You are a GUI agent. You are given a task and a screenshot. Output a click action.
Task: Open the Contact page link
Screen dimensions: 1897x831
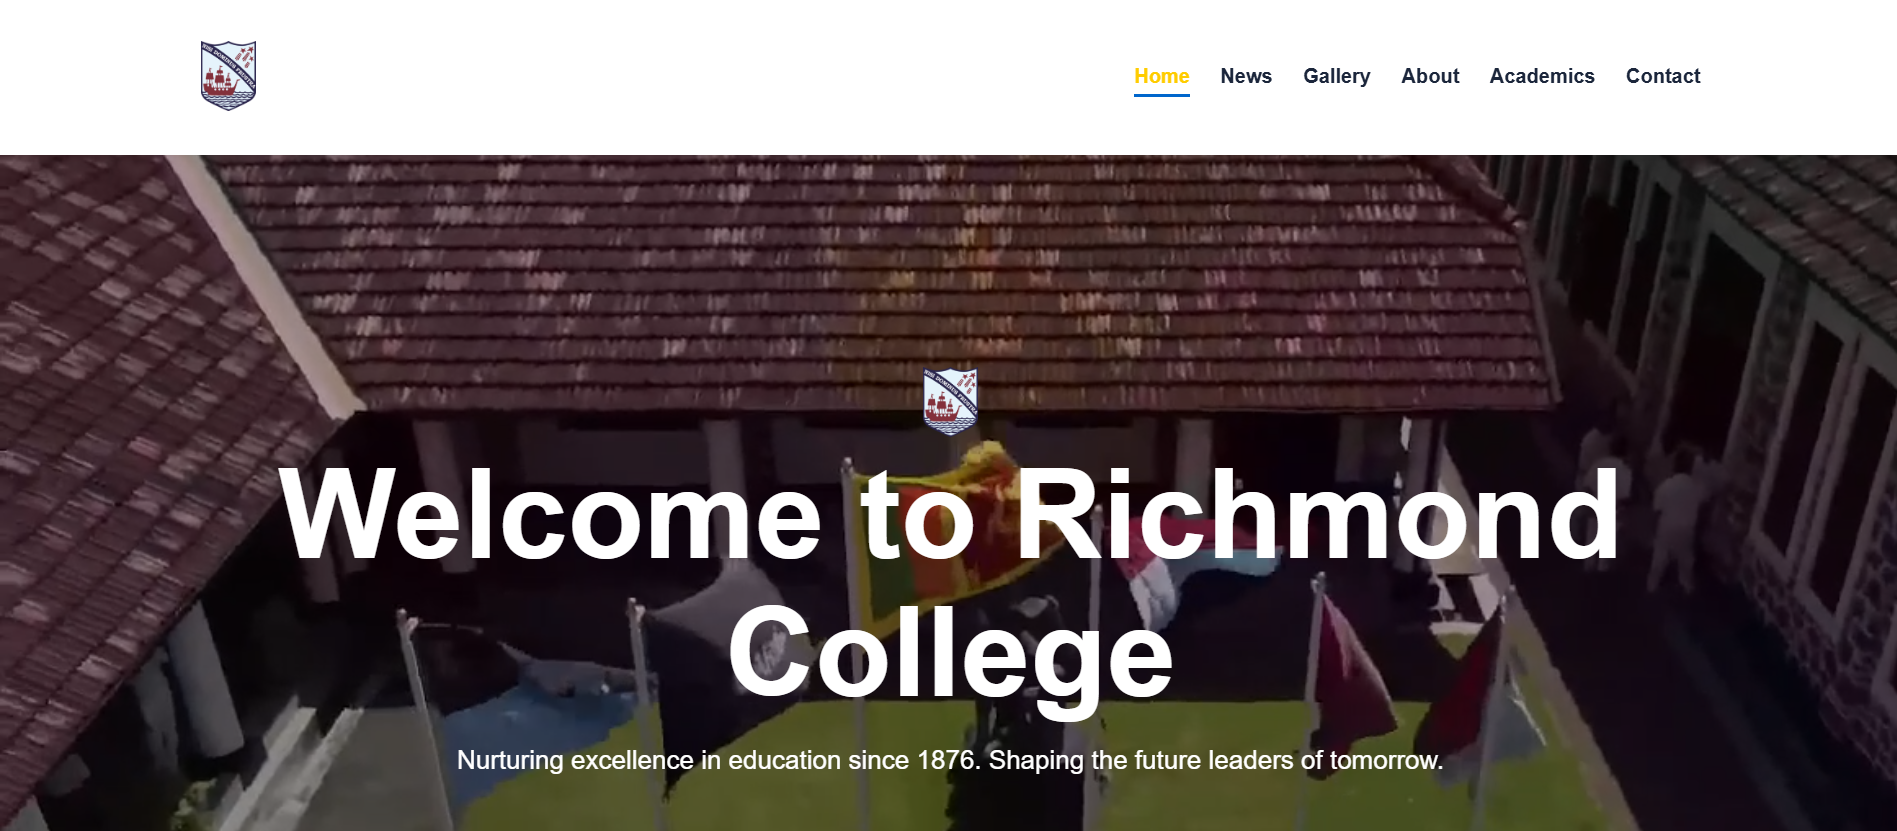pyautogui.click(x=1662, y=76)
